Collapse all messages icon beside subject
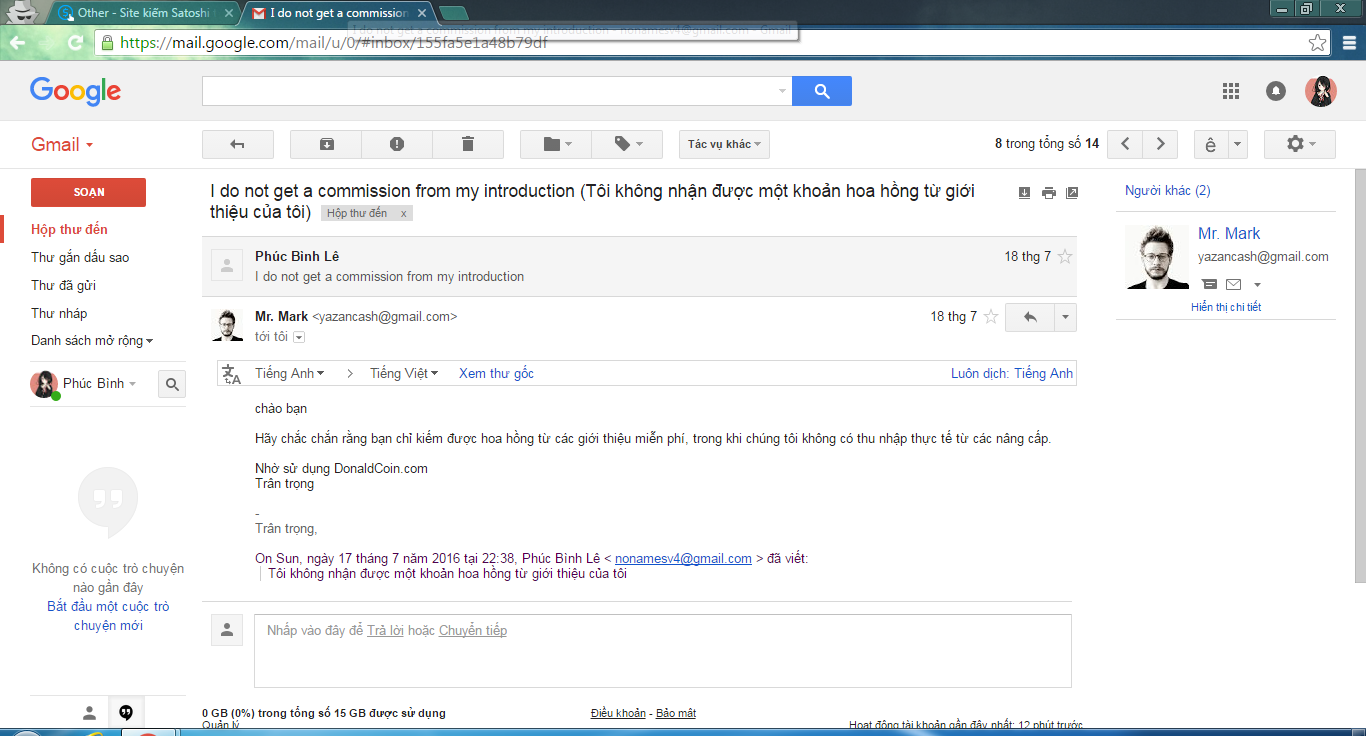 pos(1025,193)
